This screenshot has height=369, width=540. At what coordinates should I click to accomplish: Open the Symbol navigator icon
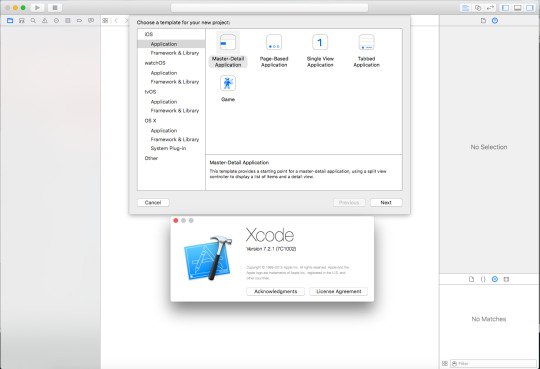click(22, 21)
